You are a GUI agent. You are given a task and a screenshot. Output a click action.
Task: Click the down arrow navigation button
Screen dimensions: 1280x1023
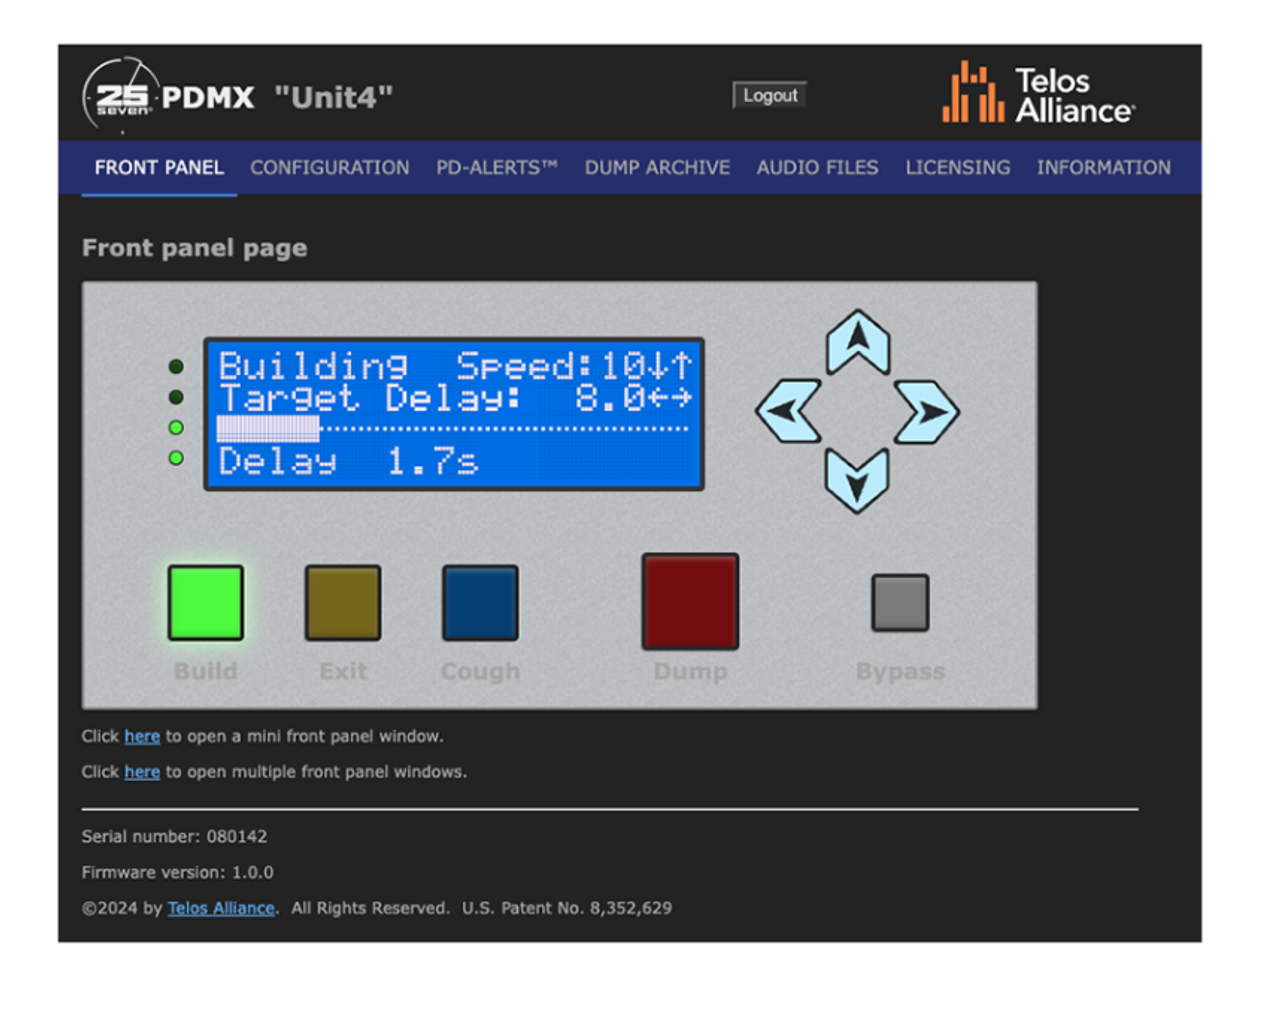(858, 480)
